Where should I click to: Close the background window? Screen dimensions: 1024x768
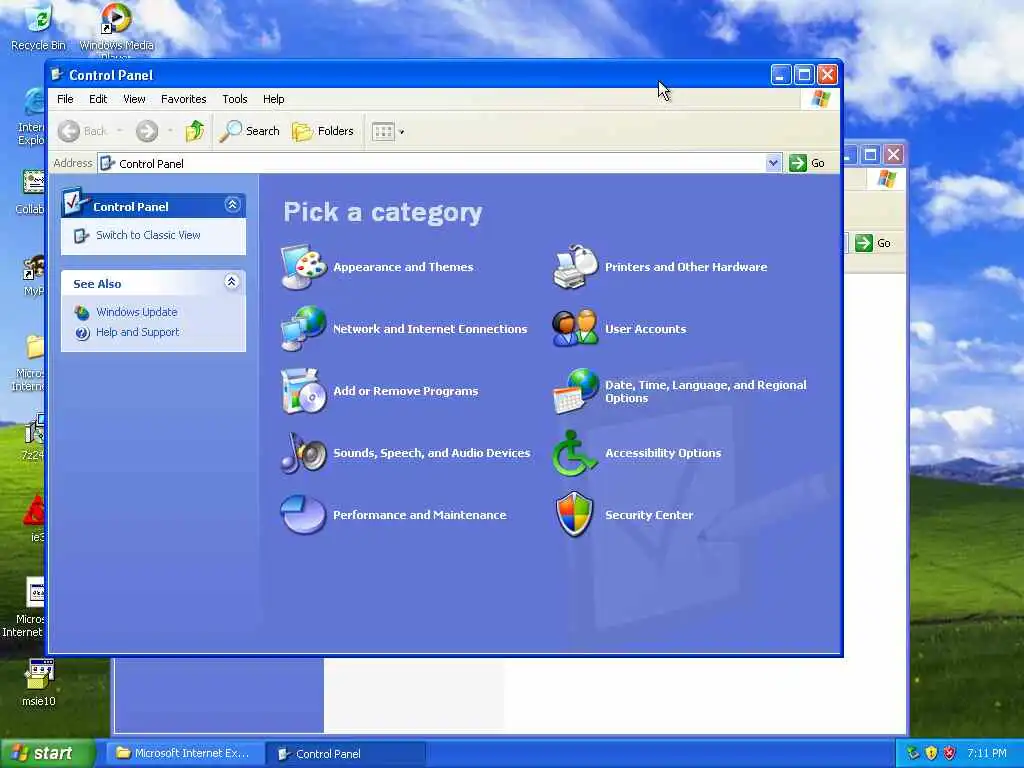[893, 154]
